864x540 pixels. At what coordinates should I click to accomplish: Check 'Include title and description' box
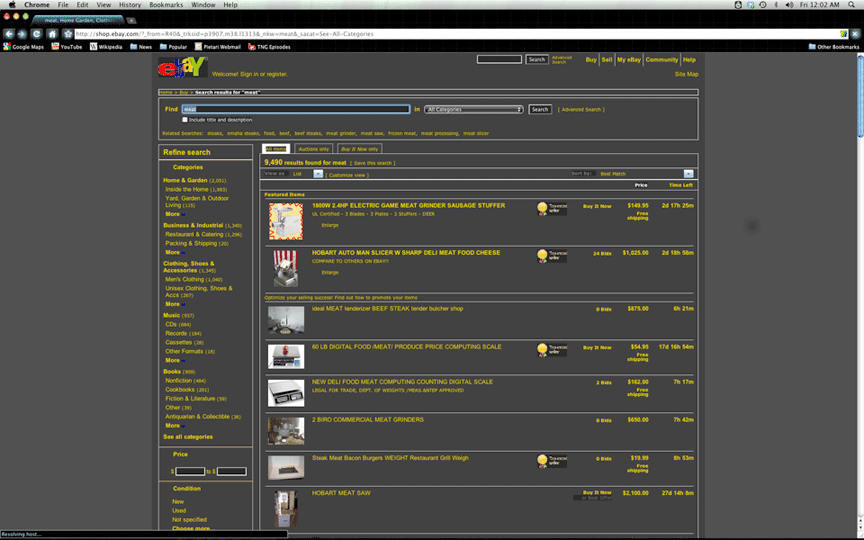tap(185, 120)
